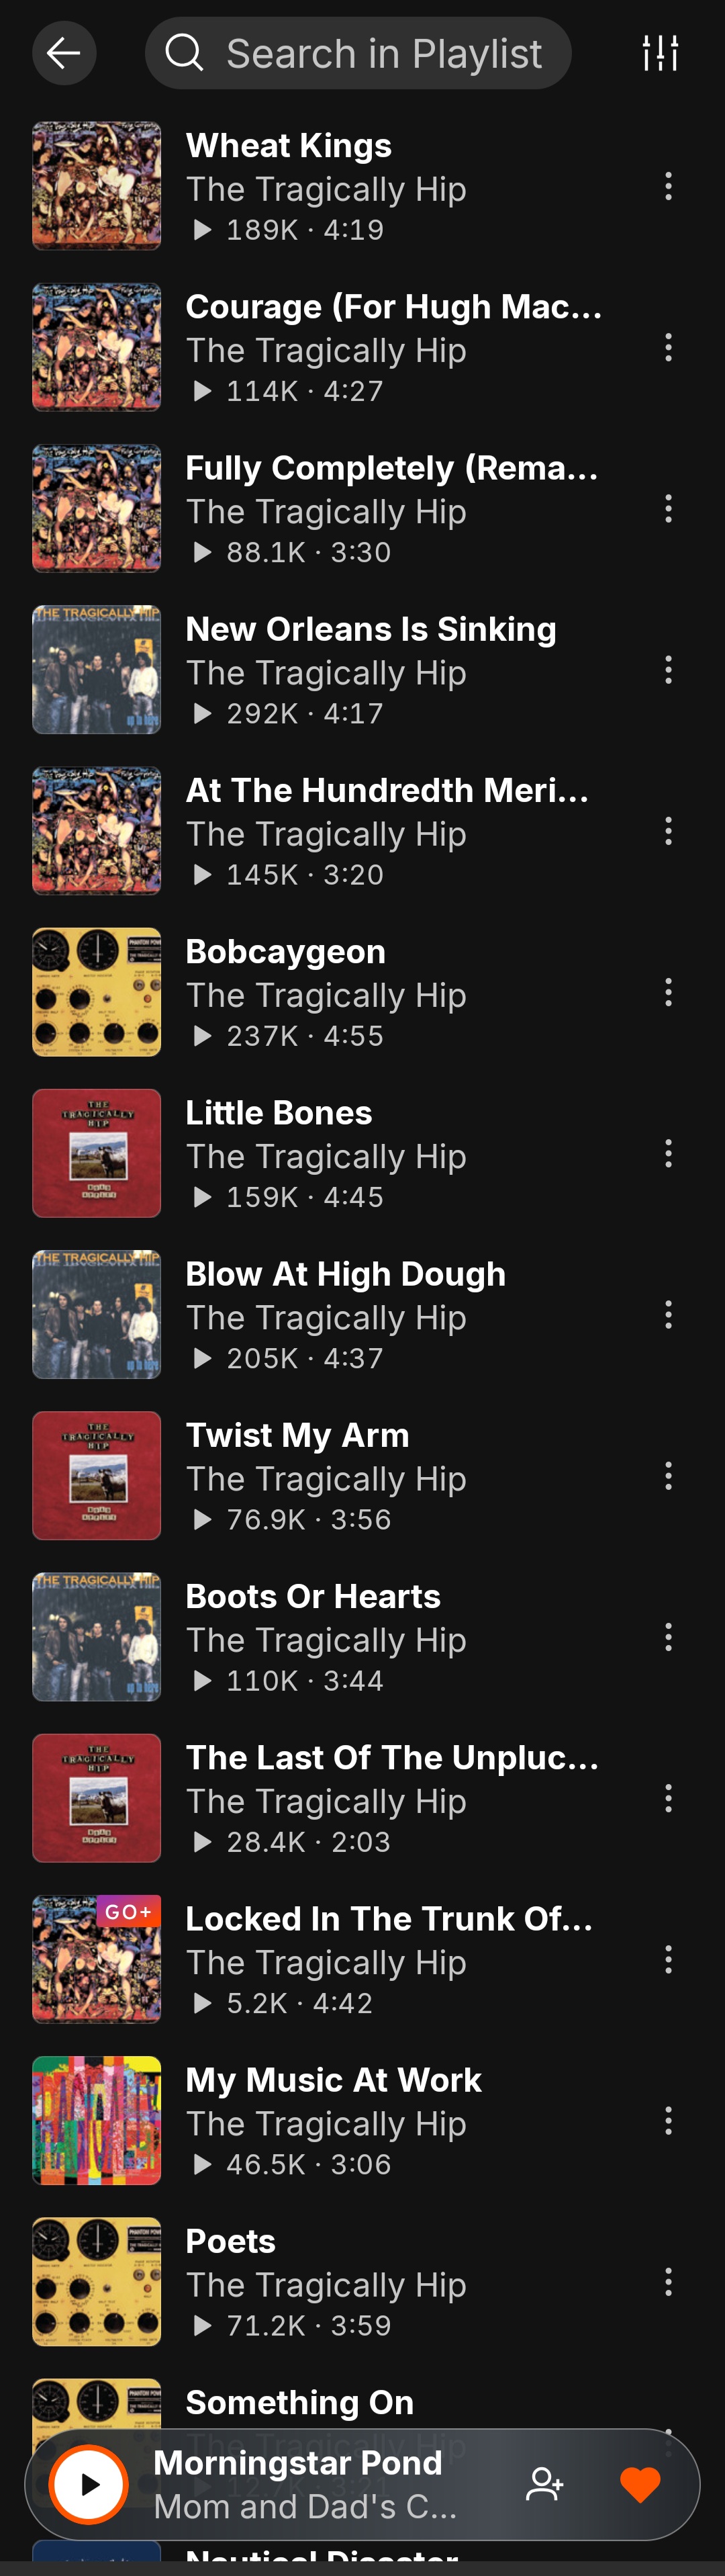Open options for Boots Or Hearts
The width and height of the screenshot is (725, 2576).
668,1637
